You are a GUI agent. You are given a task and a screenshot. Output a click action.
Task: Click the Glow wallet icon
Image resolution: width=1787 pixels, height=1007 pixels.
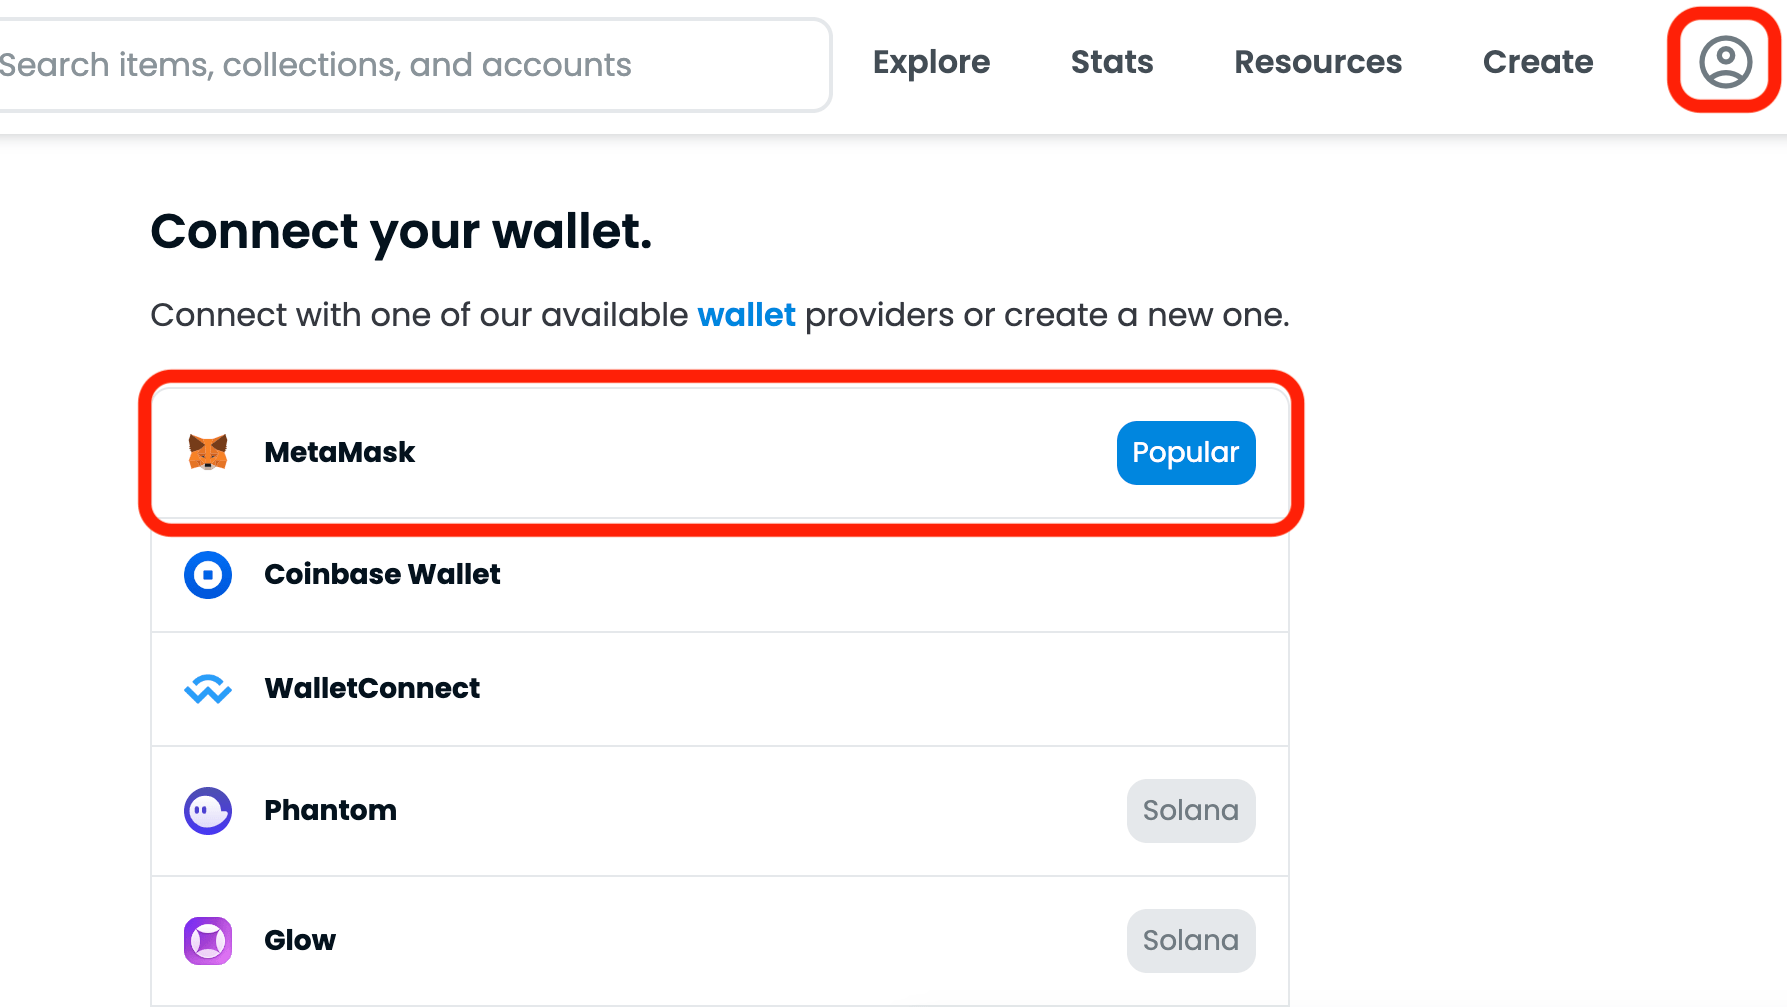pos(208,941)
